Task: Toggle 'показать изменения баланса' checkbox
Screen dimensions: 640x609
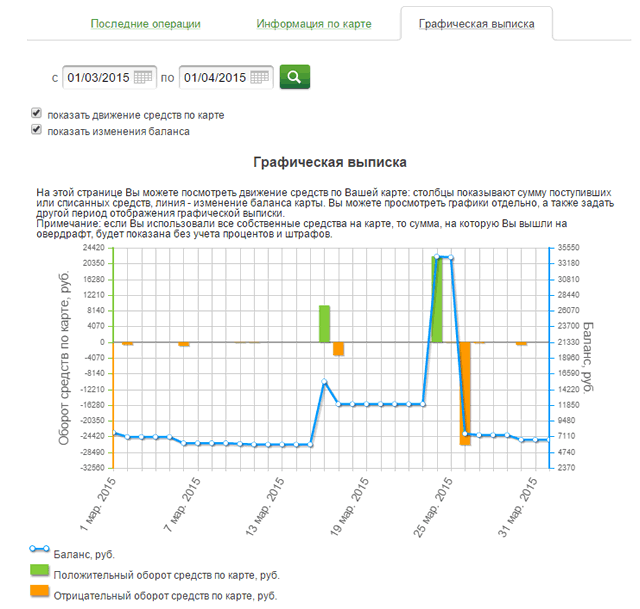Action: pos(37,130)
